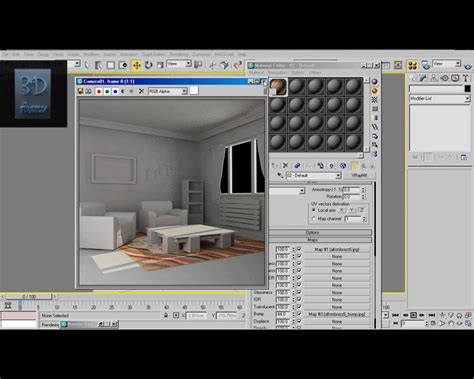474x379 pixels.
Task: Toggle the IOR map checkbox
Action: pyautogui.click(x=299, y=299)
